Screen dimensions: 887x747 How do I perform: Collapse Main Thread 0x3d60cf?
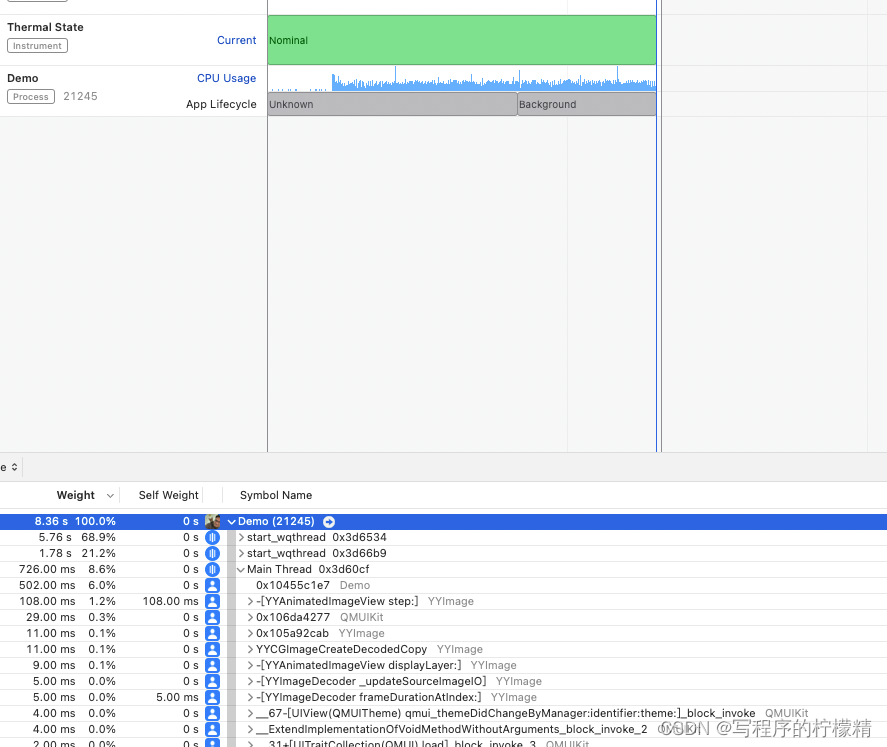(240, 569)
